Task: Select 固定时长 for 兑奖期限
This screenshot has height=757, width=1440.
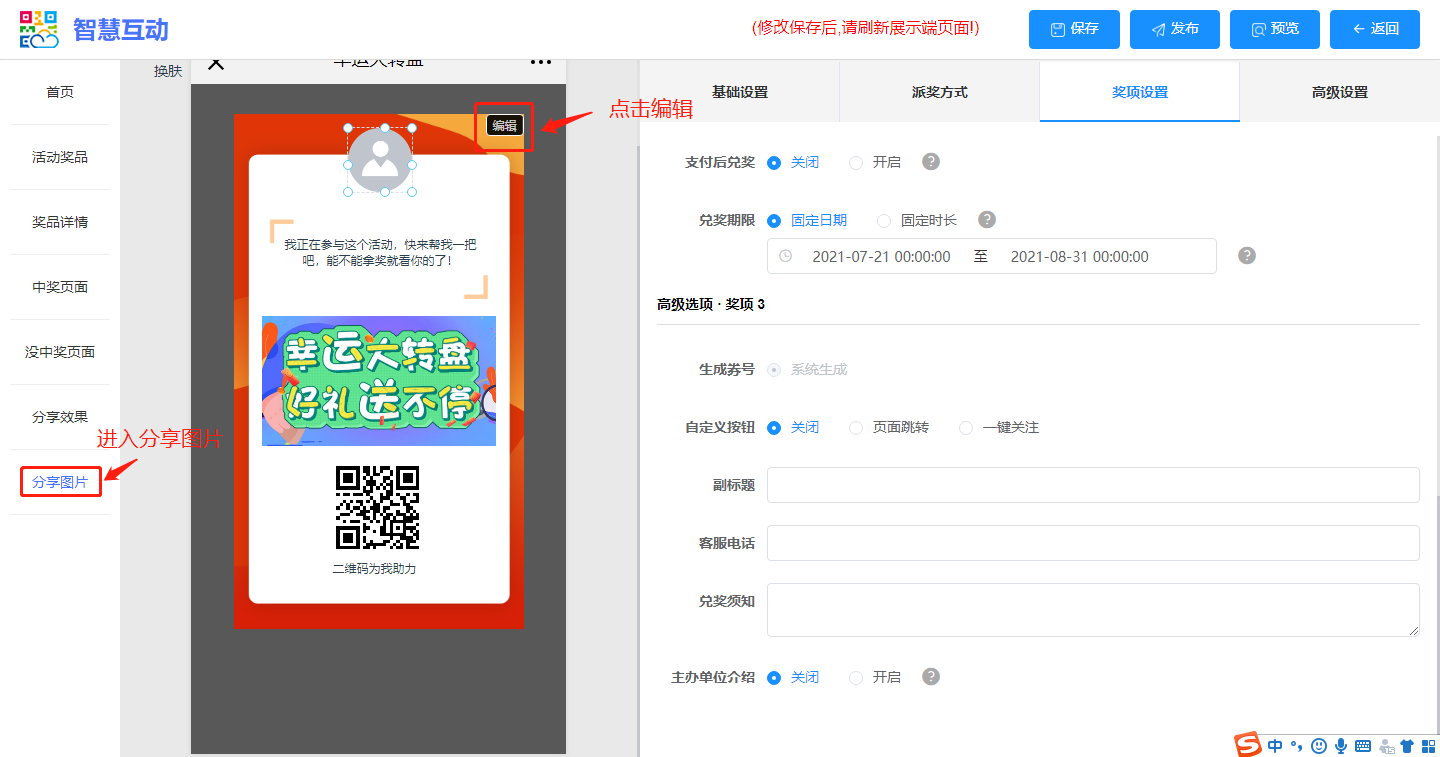Action: click(x=884, y=221)
